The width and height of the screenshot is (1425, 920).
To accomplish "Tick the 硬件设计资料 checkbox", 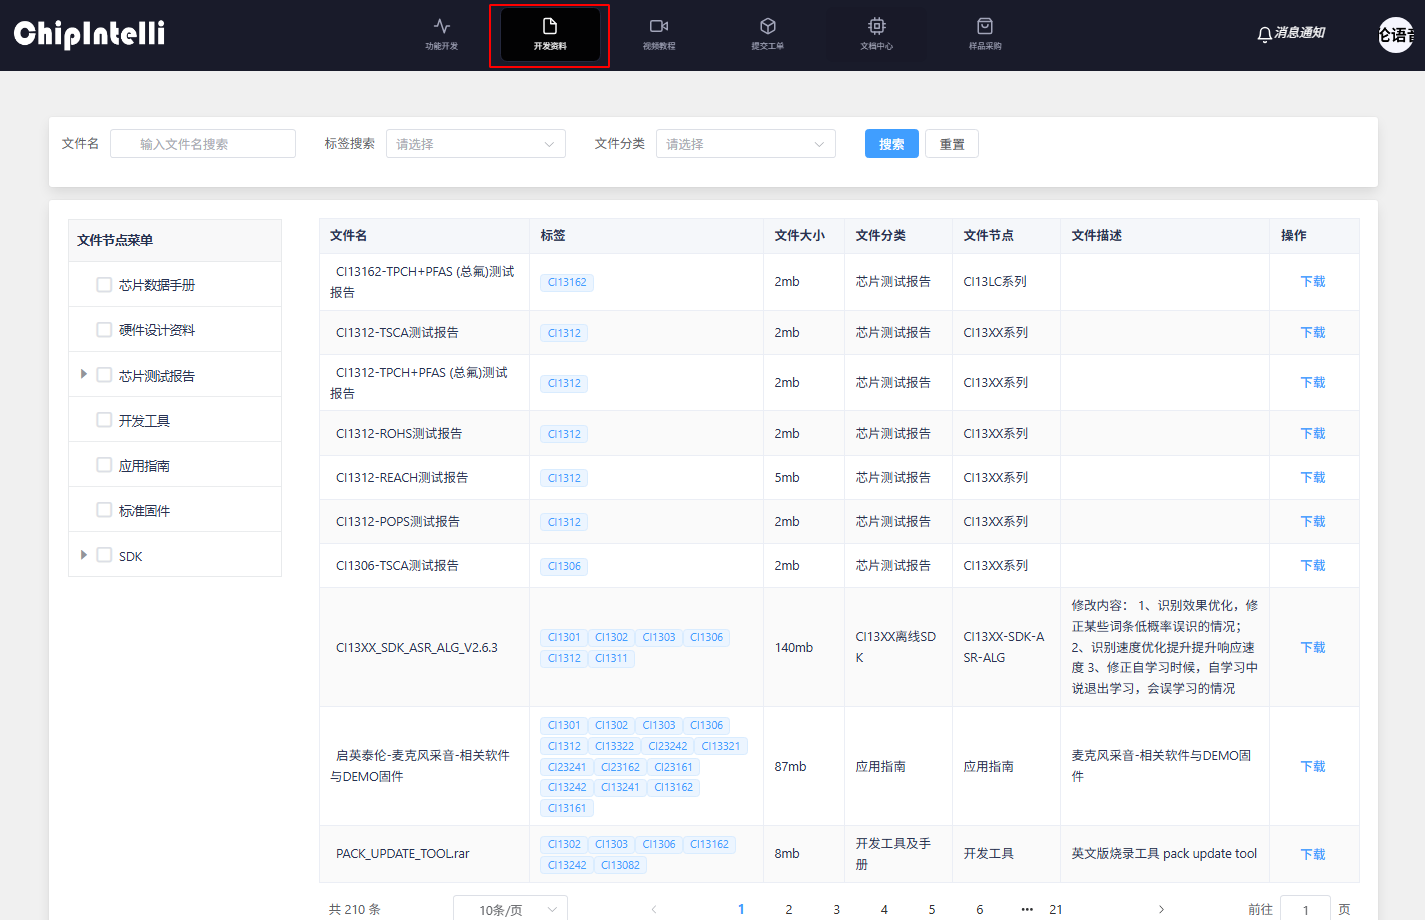I will click(x=104, y=330).
